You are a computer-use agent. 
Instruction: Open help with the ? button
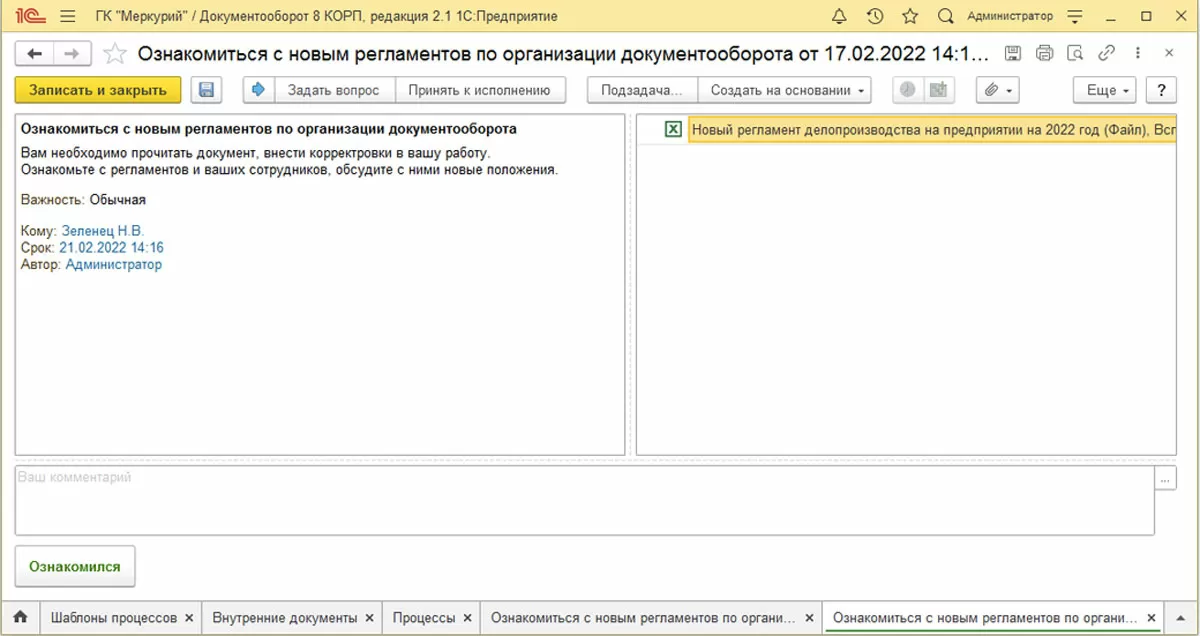[1161, 90]
